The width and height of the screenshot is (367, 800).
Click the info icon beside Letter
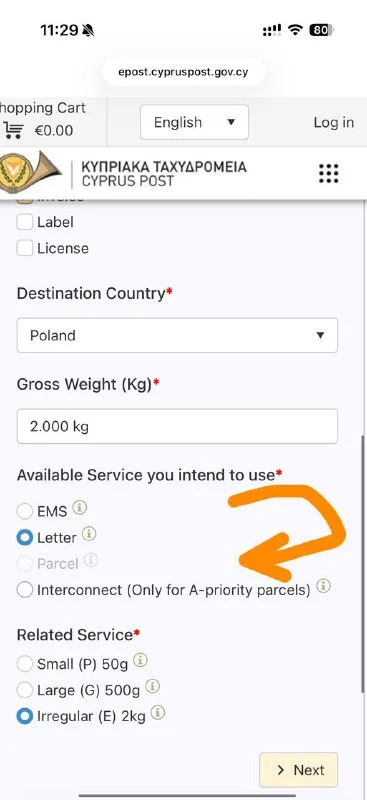click(89, 534)
